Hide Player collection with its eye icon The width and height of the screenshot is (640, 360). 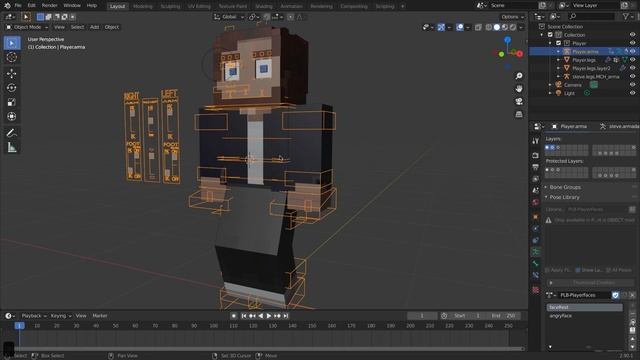(632, 43)
